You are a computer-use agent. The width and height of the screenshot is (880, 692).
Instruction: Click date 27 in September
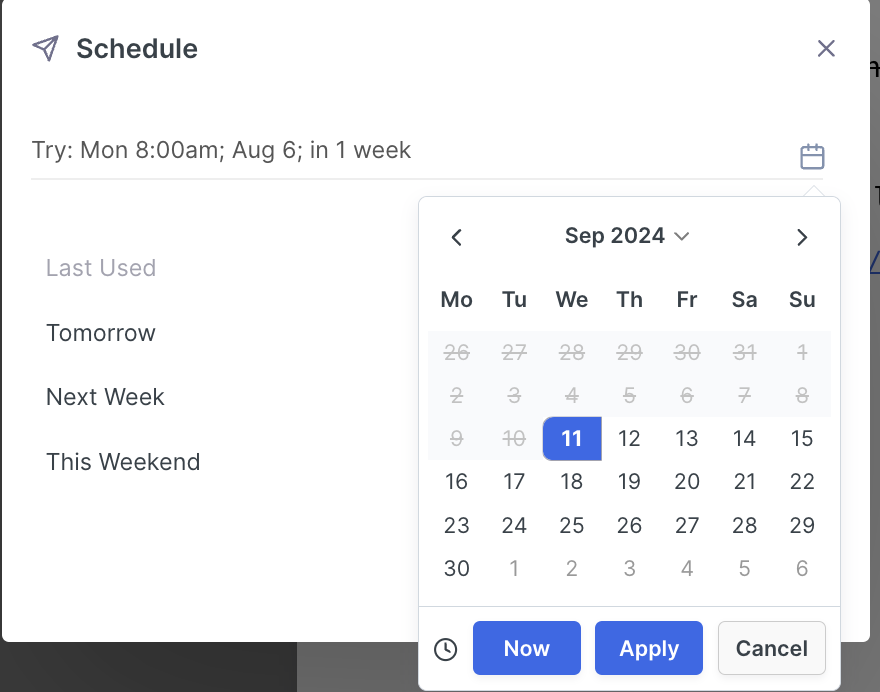pos(687,526)
